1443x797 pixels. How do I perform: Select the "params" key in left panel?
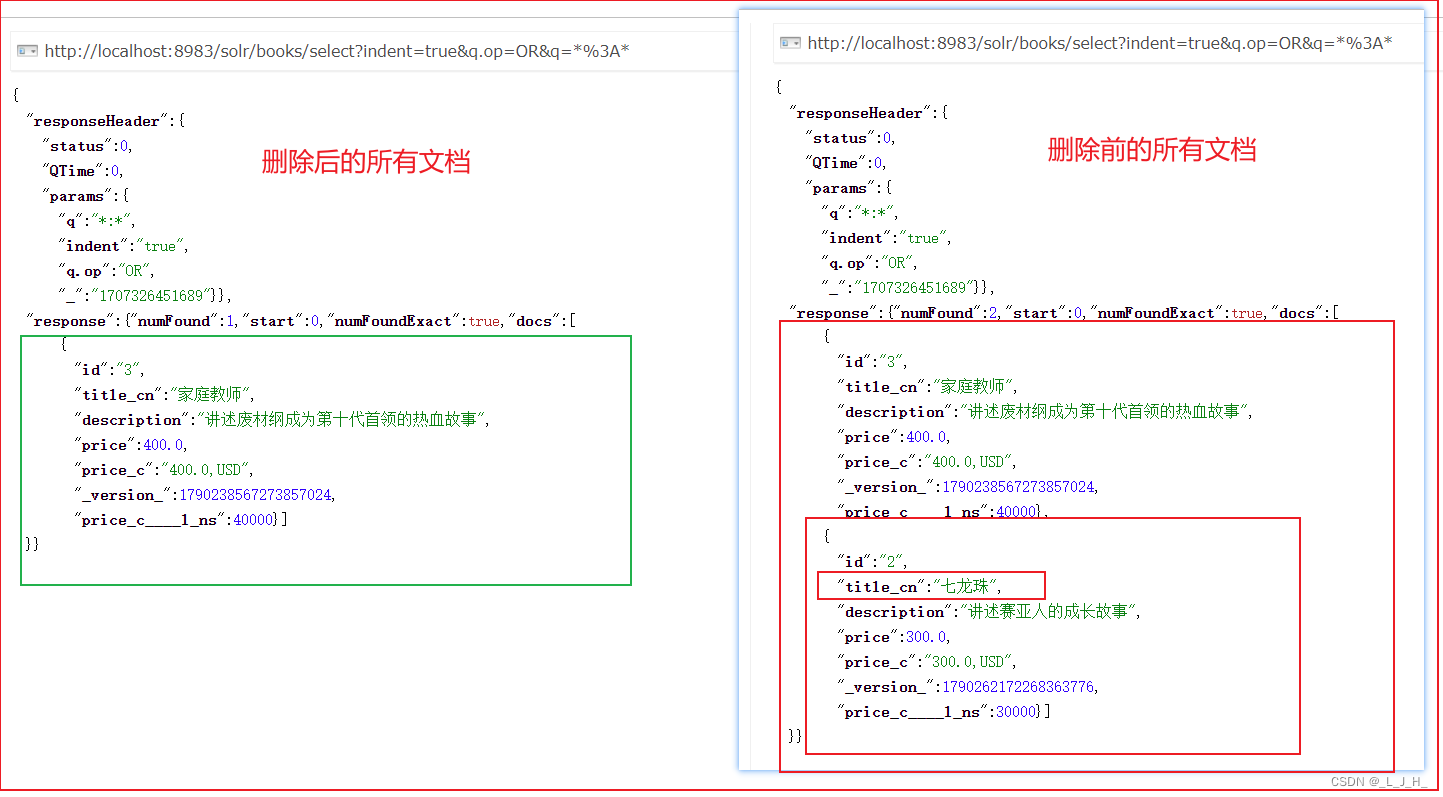[x=78, y=196]
